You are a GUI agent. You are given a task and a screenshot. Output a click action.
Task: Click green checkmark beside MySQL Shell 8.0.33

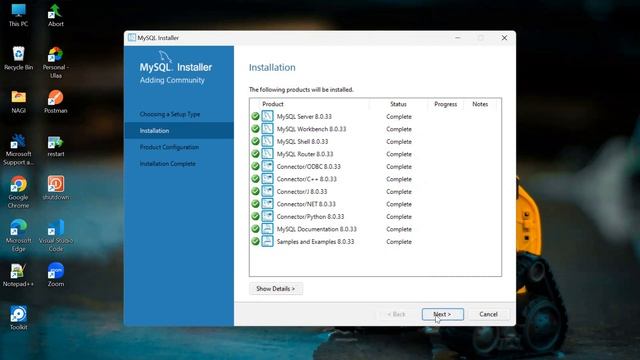256,141
